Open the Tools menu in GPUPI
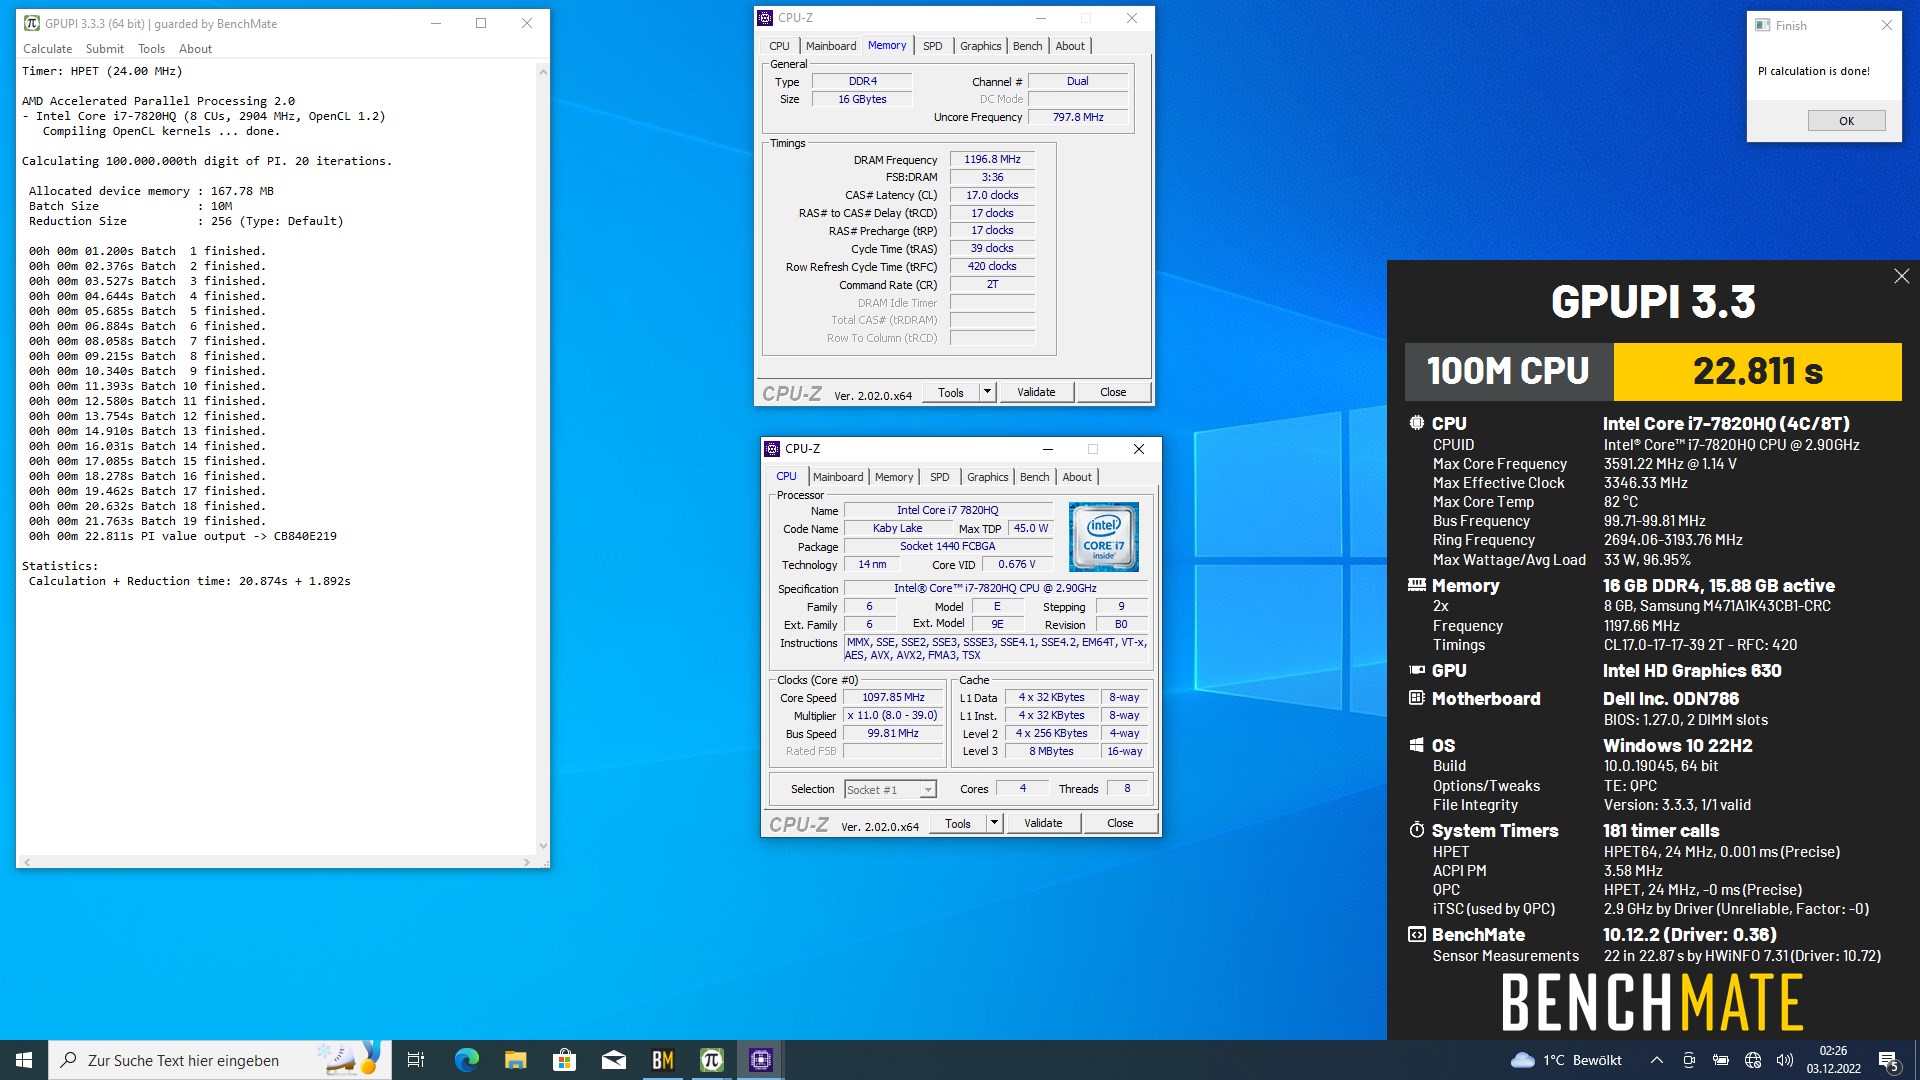The width and height of the screenshot is (1920, 1080). coord(151,48)
